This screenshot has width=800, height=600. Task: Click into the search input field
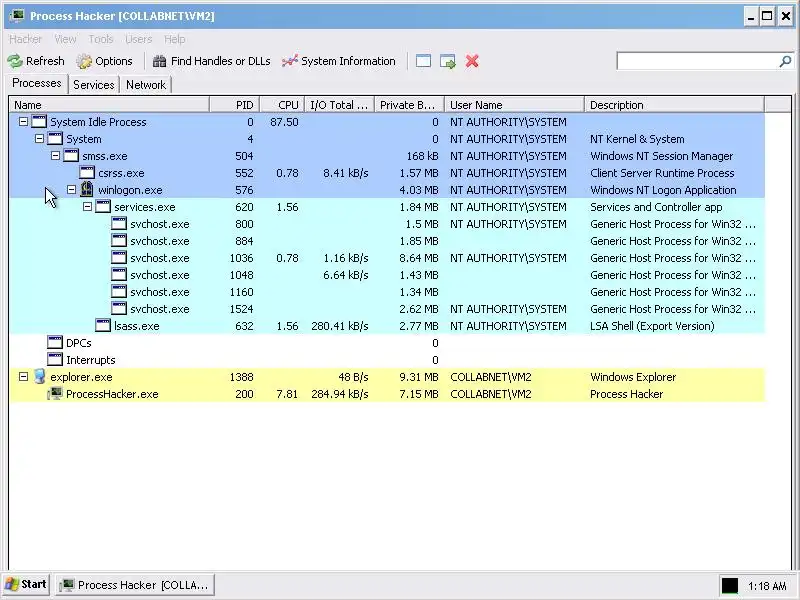coord(697,61)
